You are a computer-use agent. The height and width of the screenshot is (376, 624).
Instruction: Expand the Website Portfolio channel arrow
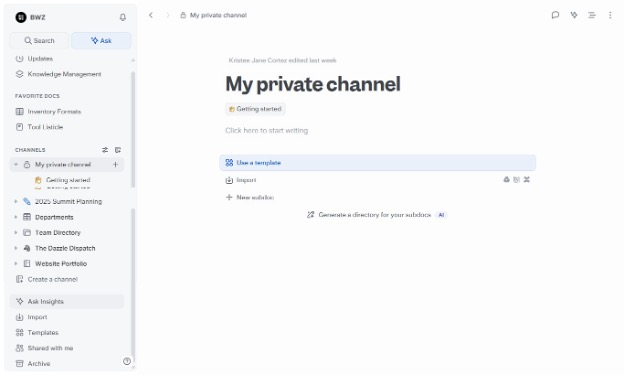[x=16, y=263]
